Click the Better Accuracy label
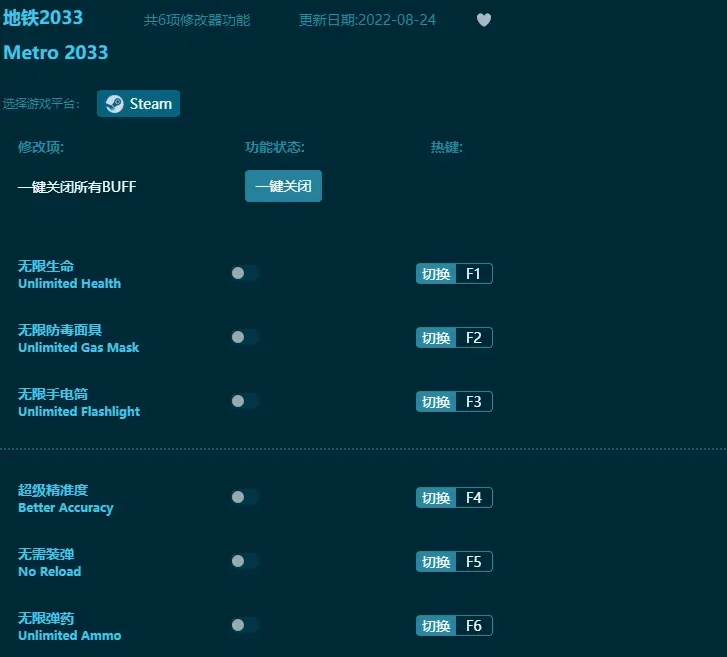The width and height of the screenshot is (727, 657). 65,508
